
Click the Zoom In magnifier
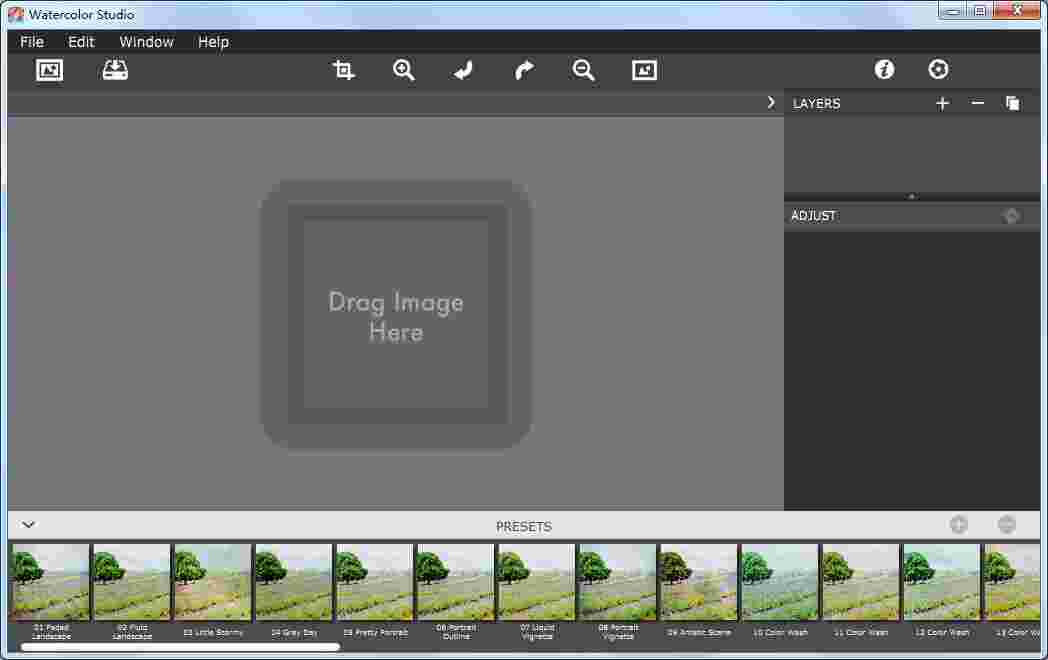(403, 69)
